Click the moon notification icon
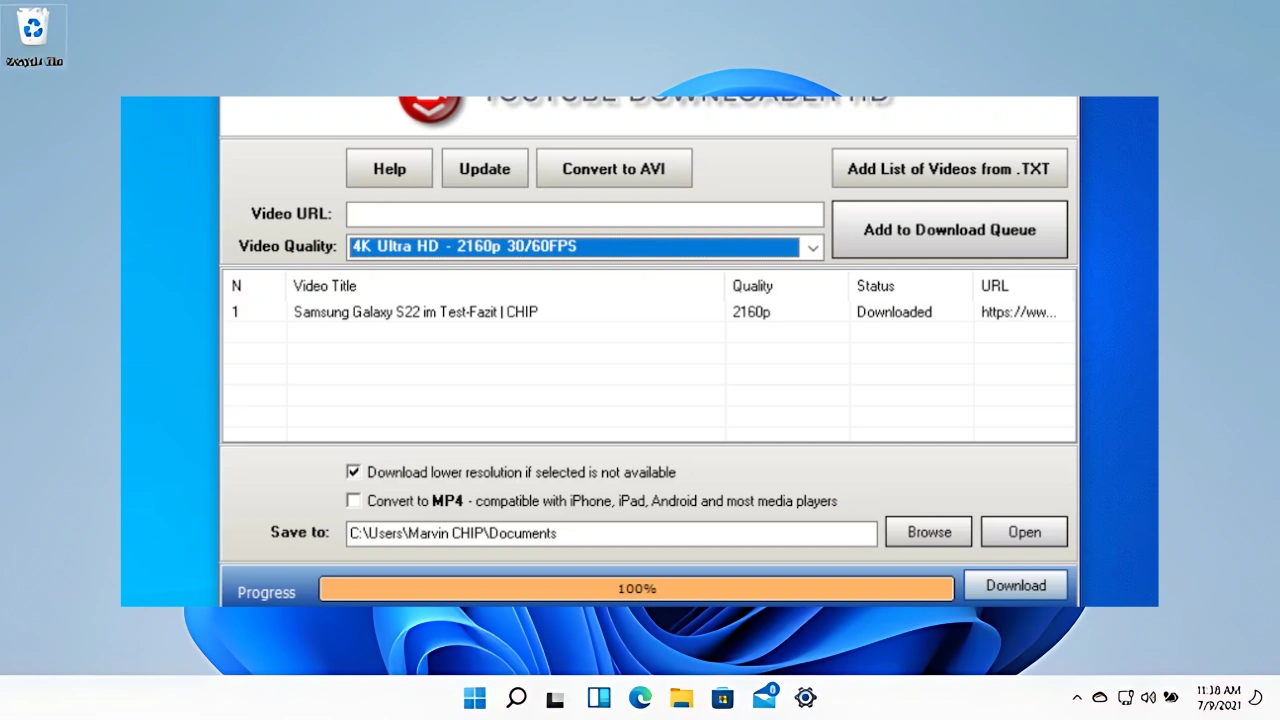 (x=1257, y=698)
